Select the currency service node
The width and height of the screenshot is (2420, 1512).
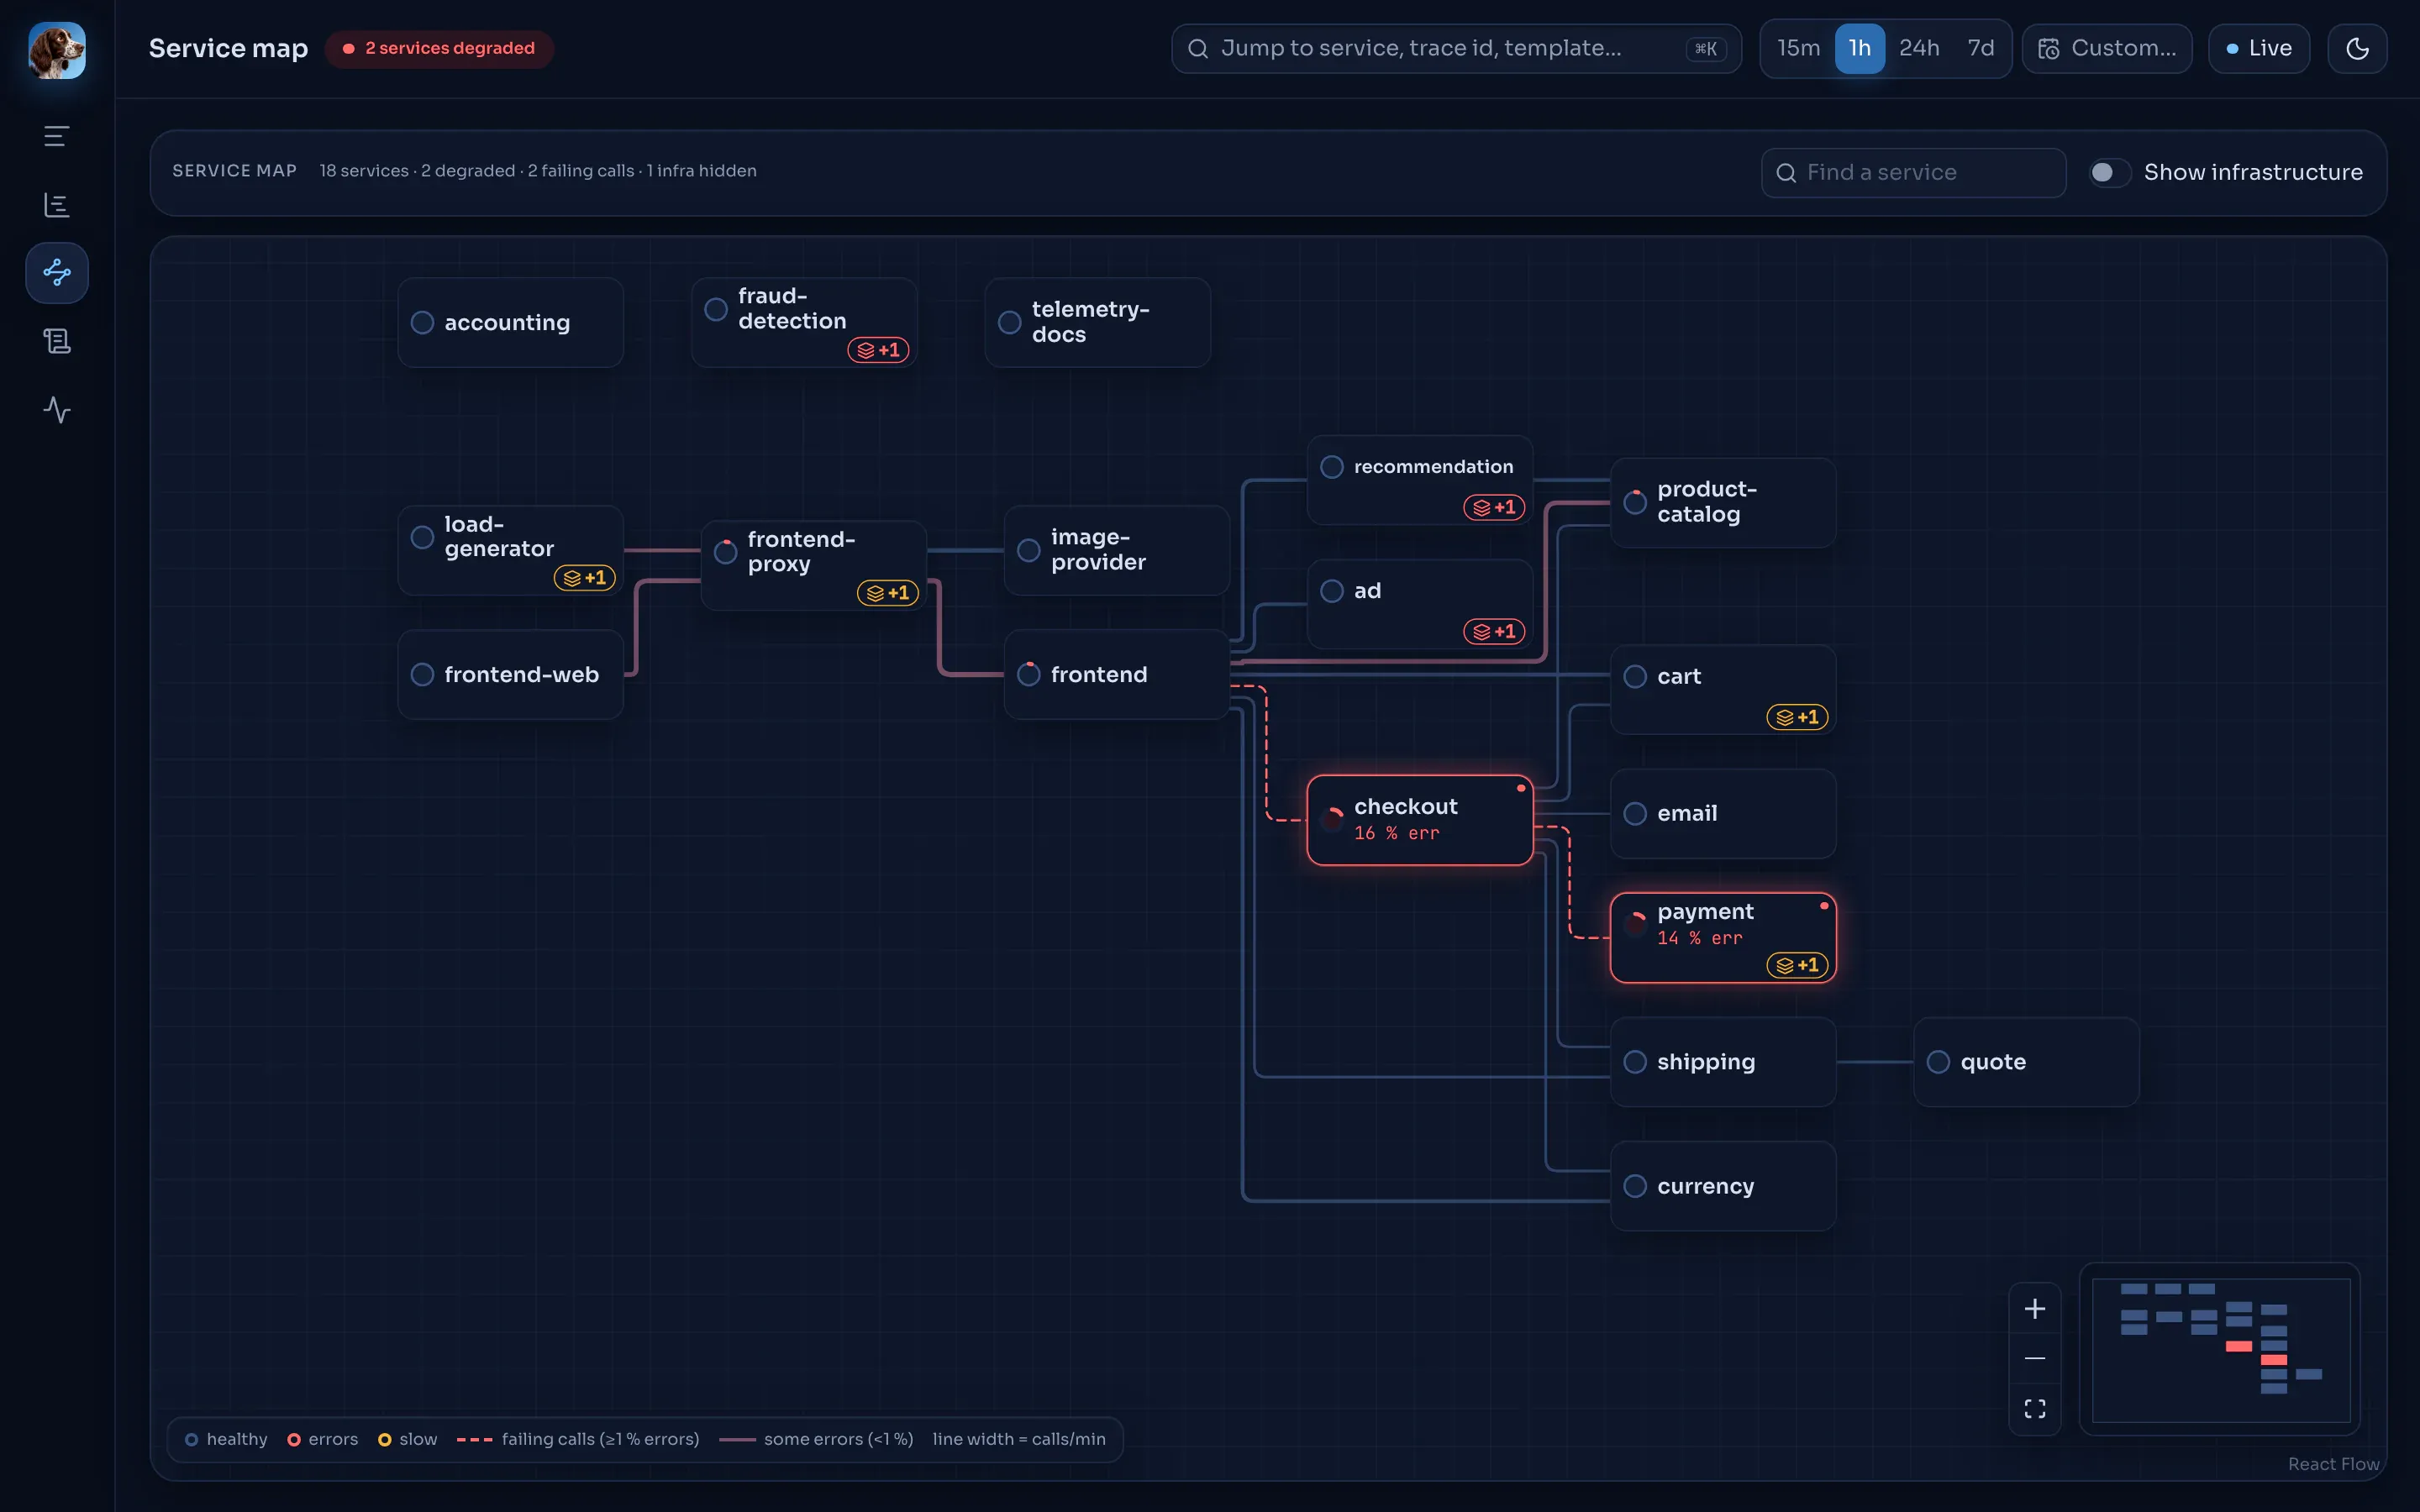point(1722,1186)
